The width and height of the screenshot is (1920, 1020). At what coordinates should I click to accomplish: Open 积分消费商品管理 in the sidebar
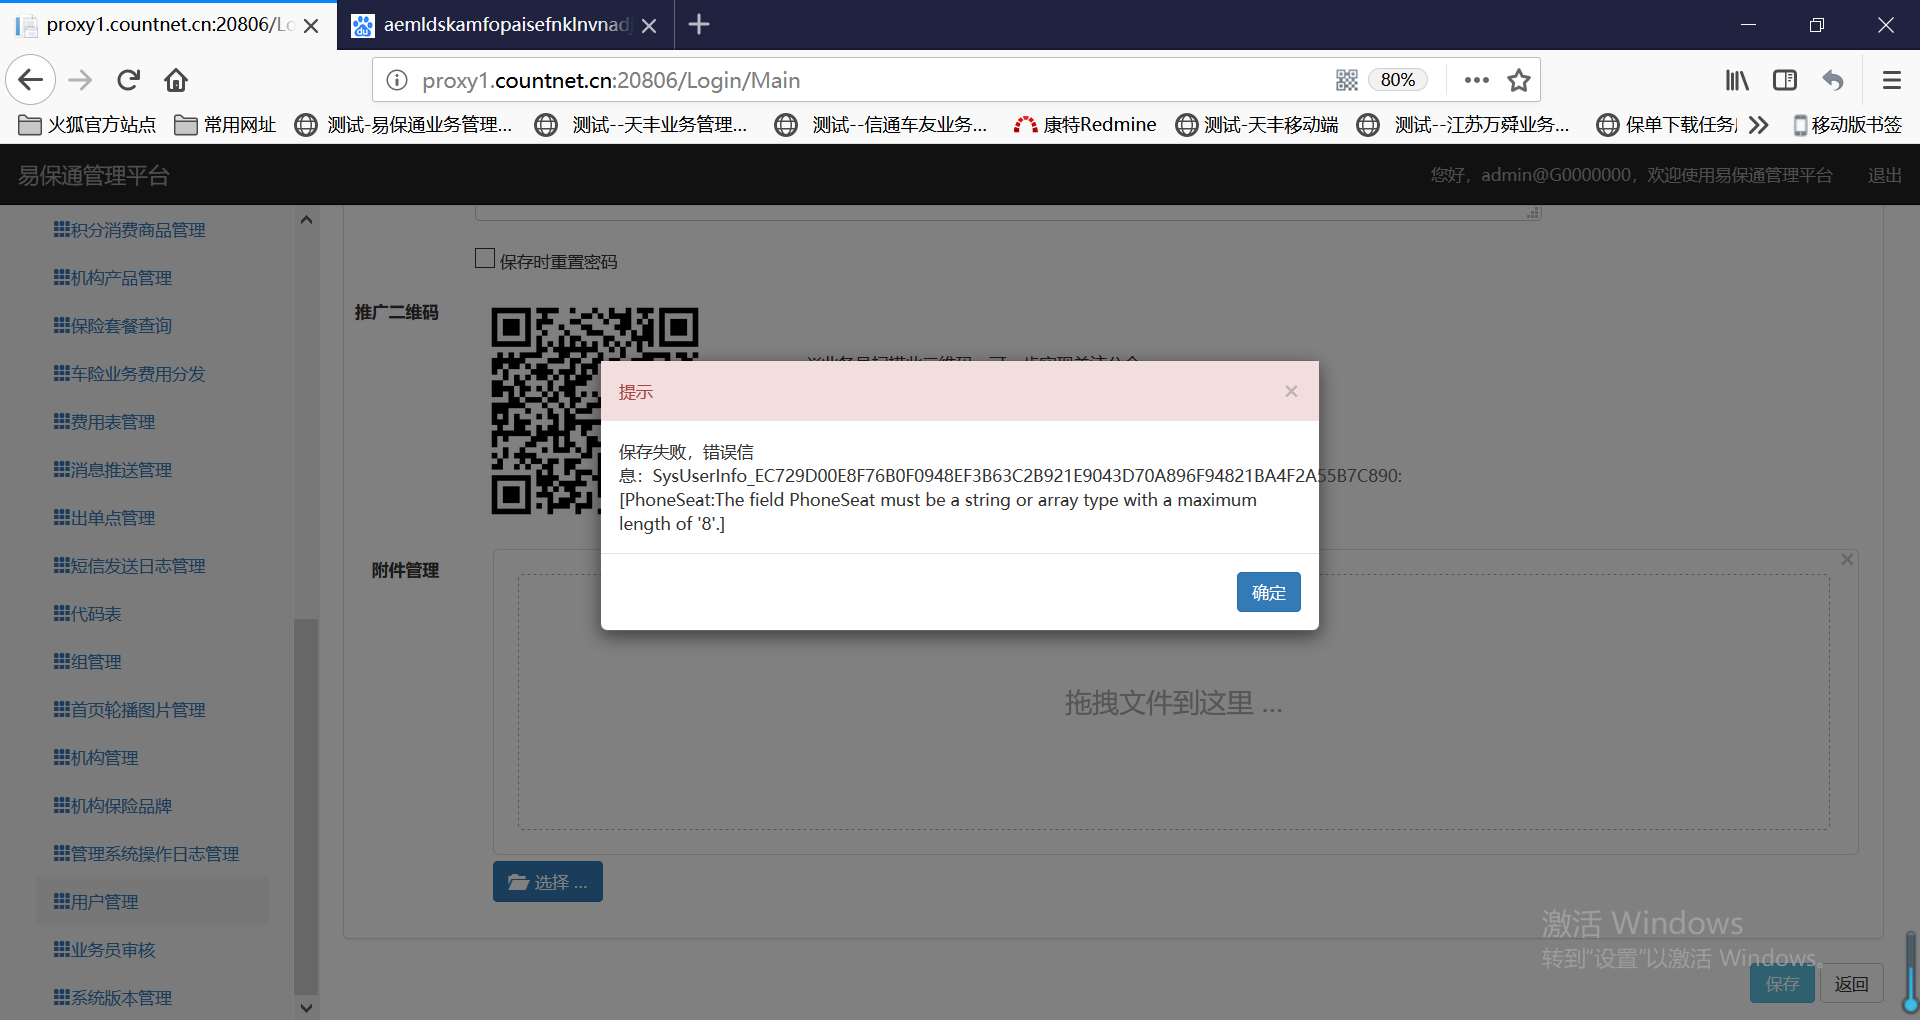click(130, 230)
